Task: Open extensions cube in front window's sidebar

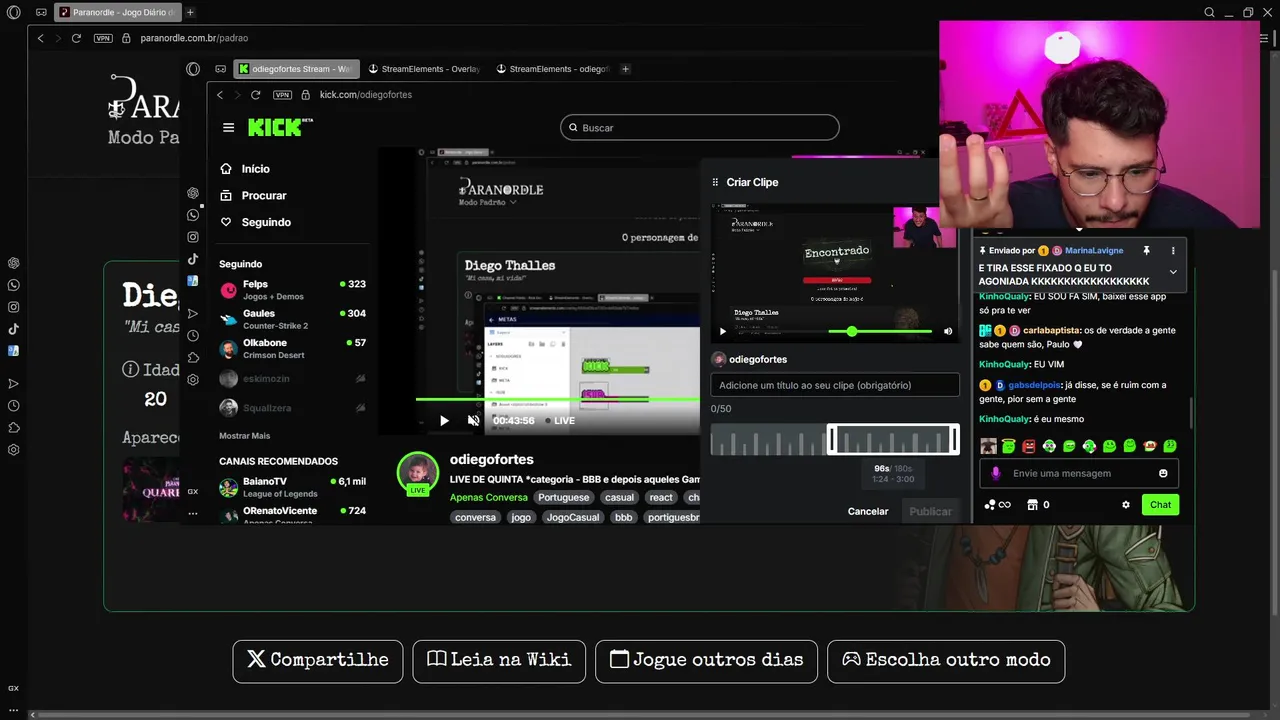Action: (x=193, y=358)
